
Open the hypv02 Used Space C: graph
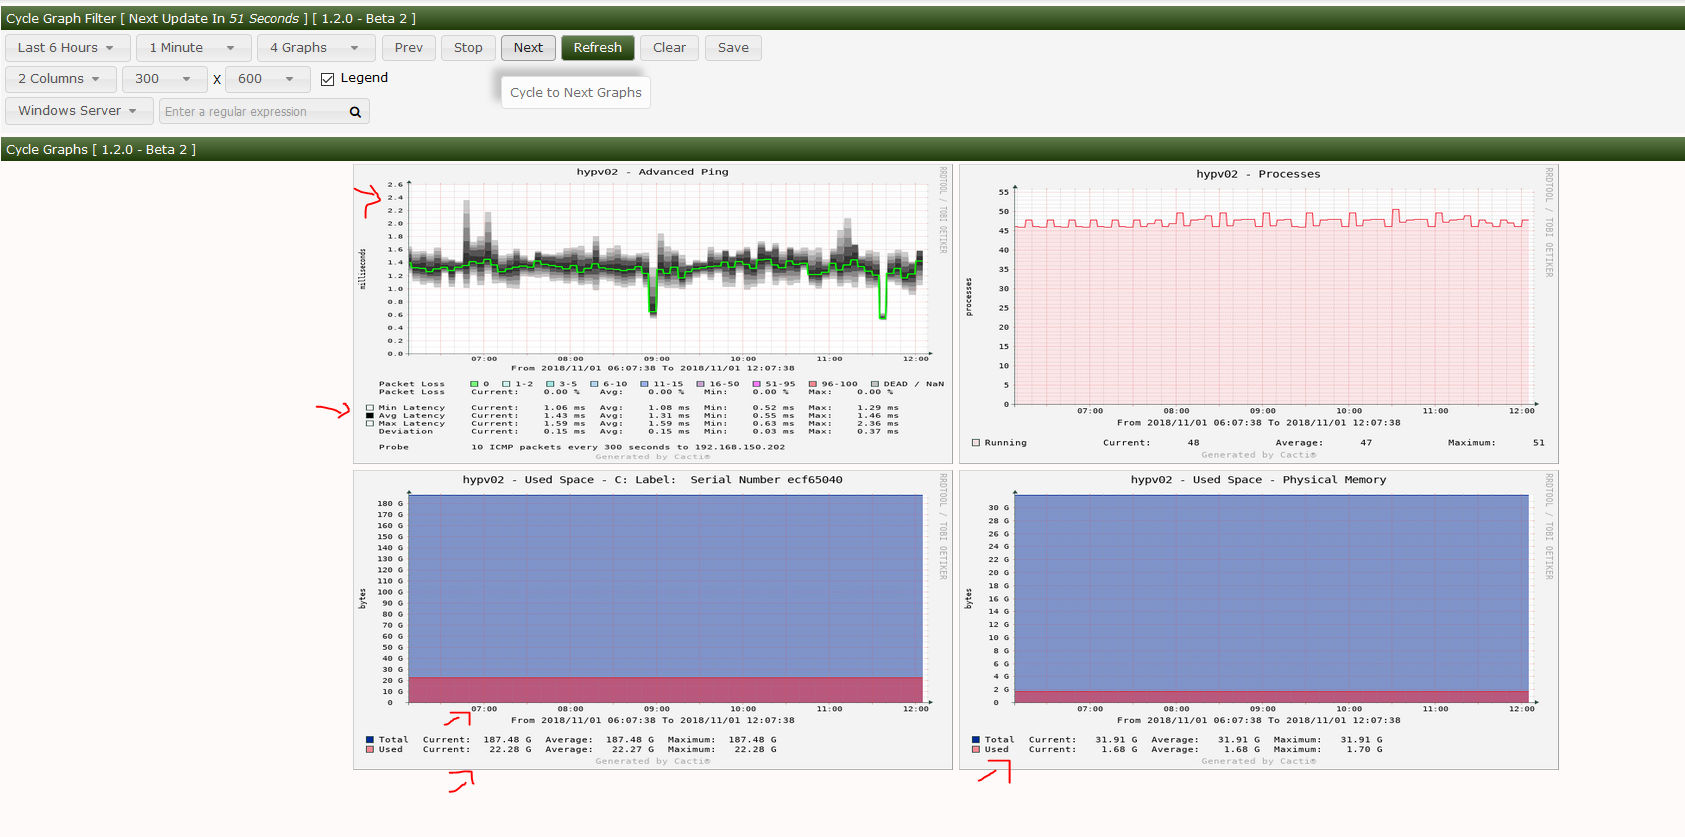click(652, 620)
